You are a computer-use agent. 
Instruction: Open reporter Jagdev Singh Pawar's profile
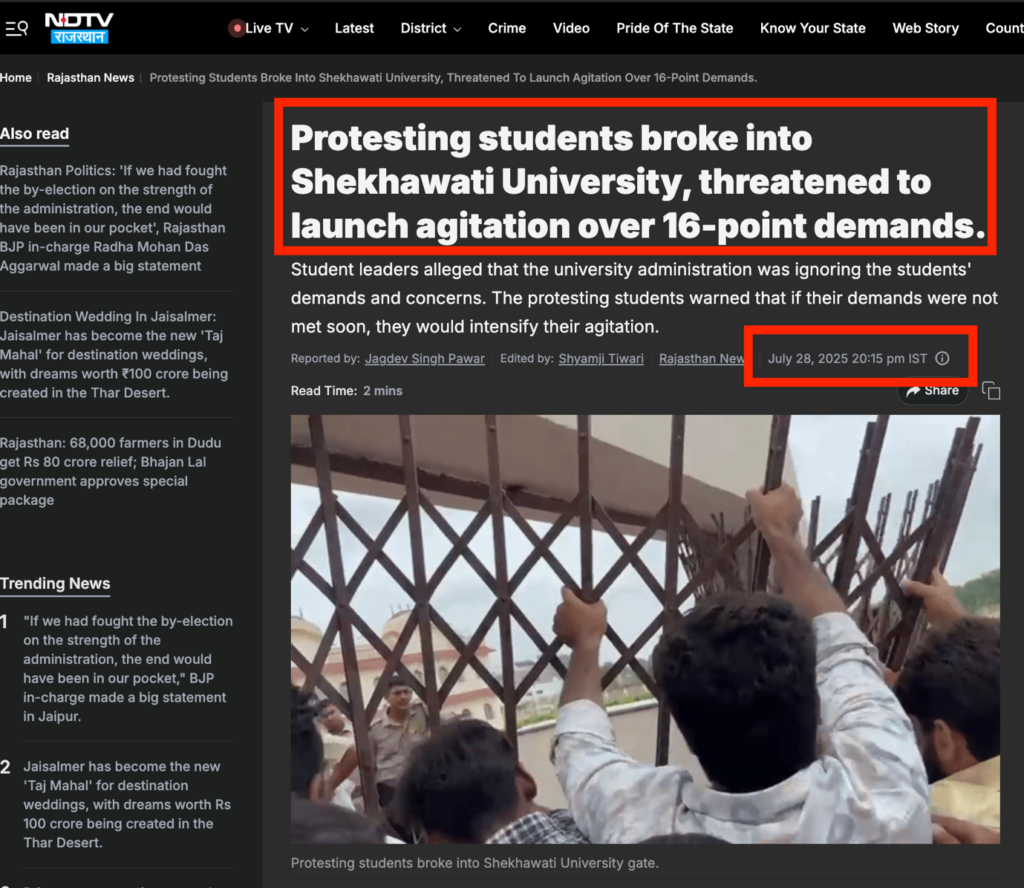(x=424, y=358)
